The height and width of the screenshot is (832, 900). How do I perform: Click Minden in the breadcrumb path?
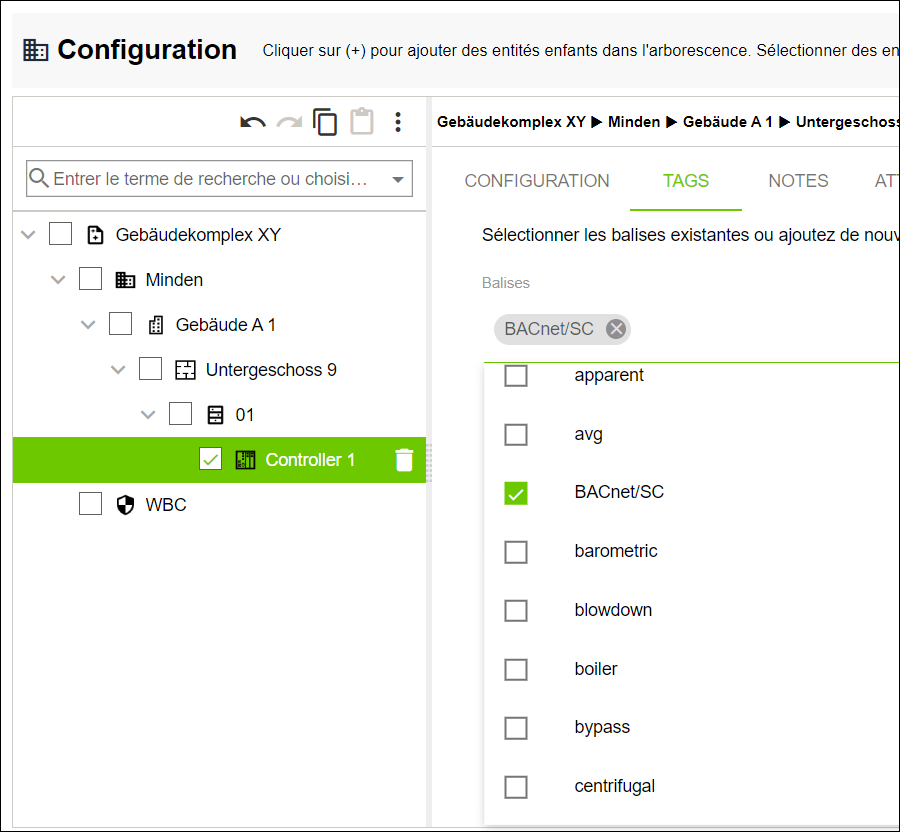[x=634, y=122]
